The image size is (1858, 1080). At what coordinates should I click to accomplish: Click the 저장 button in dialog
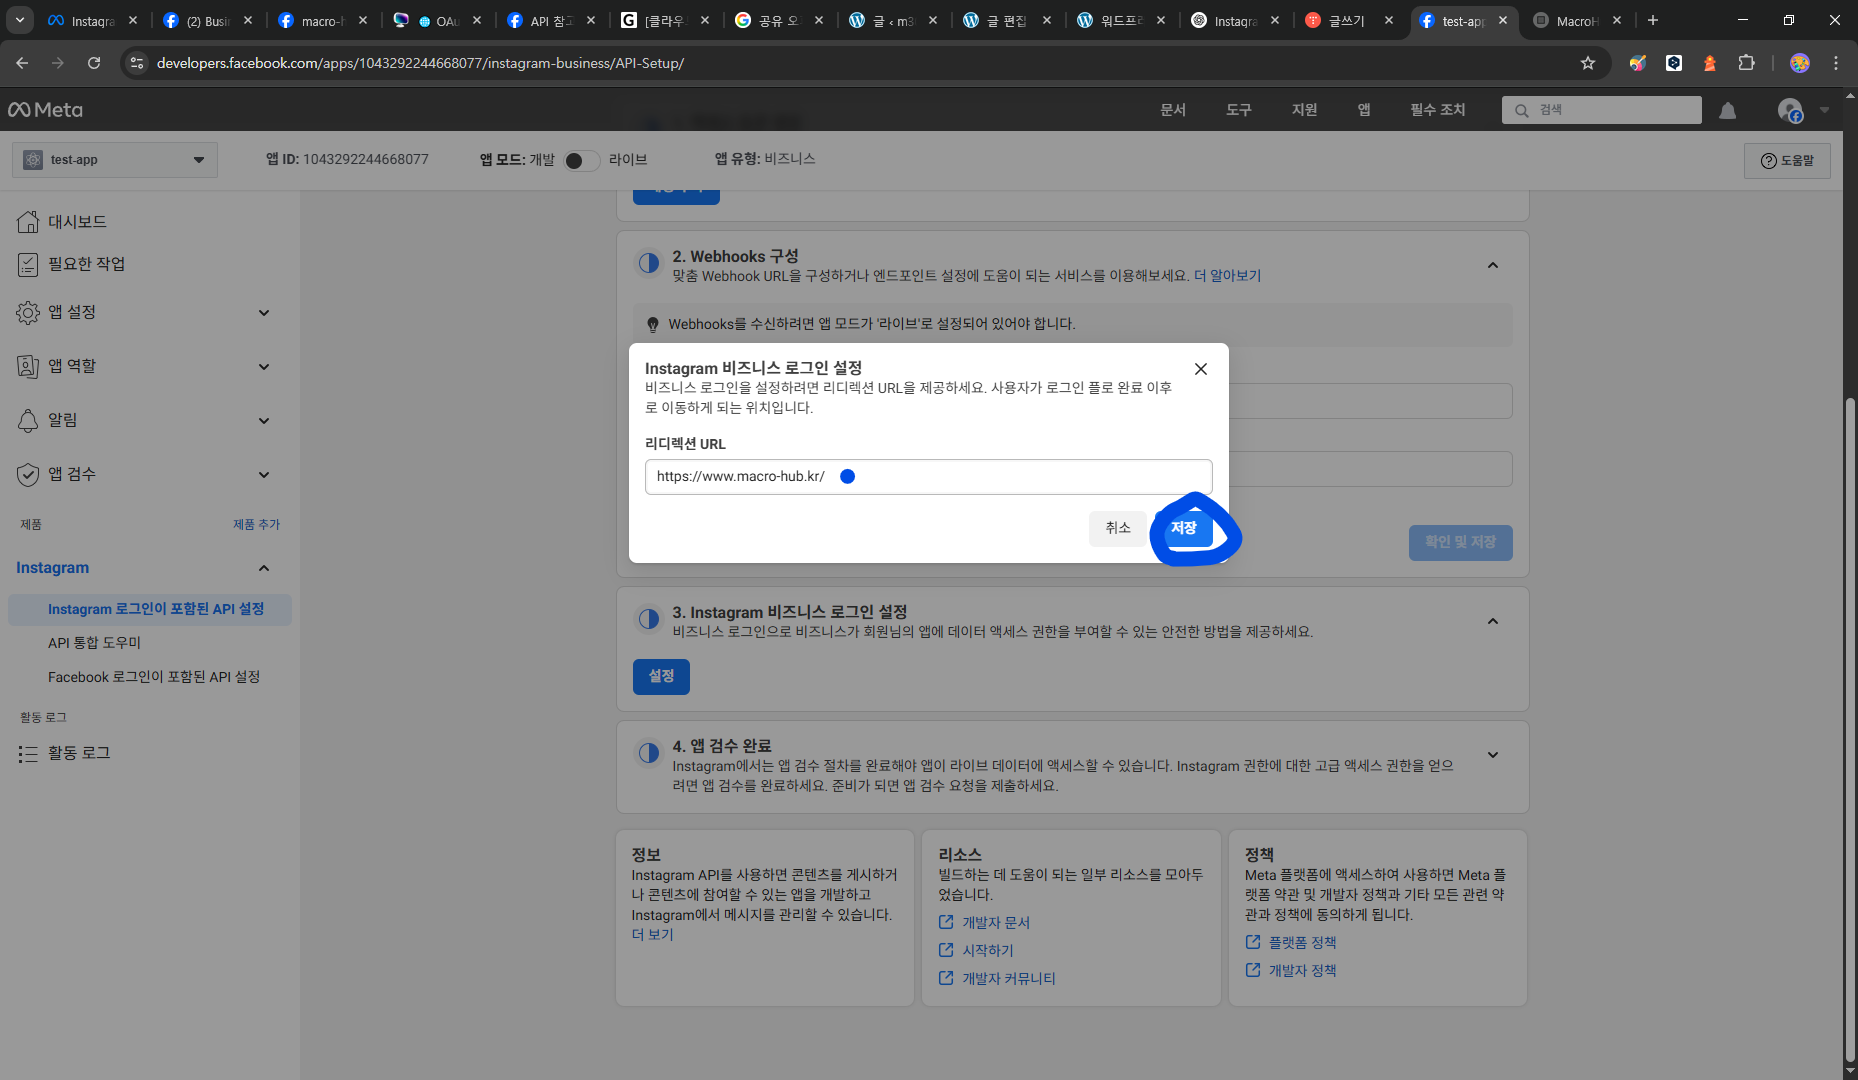click(1184, 528)
